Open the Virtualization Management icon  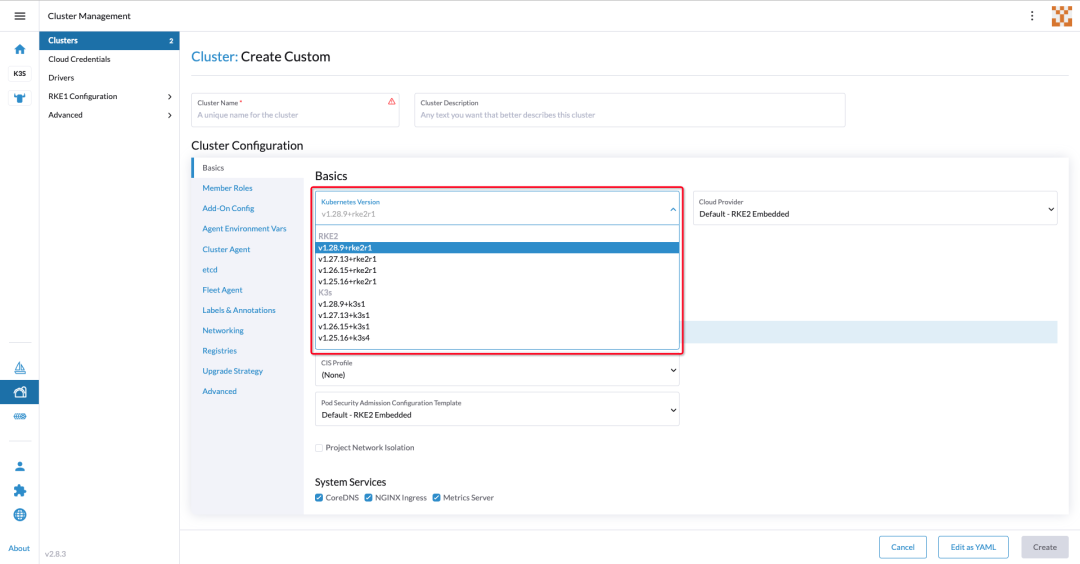pyautogui.click(x=20, y=417)
